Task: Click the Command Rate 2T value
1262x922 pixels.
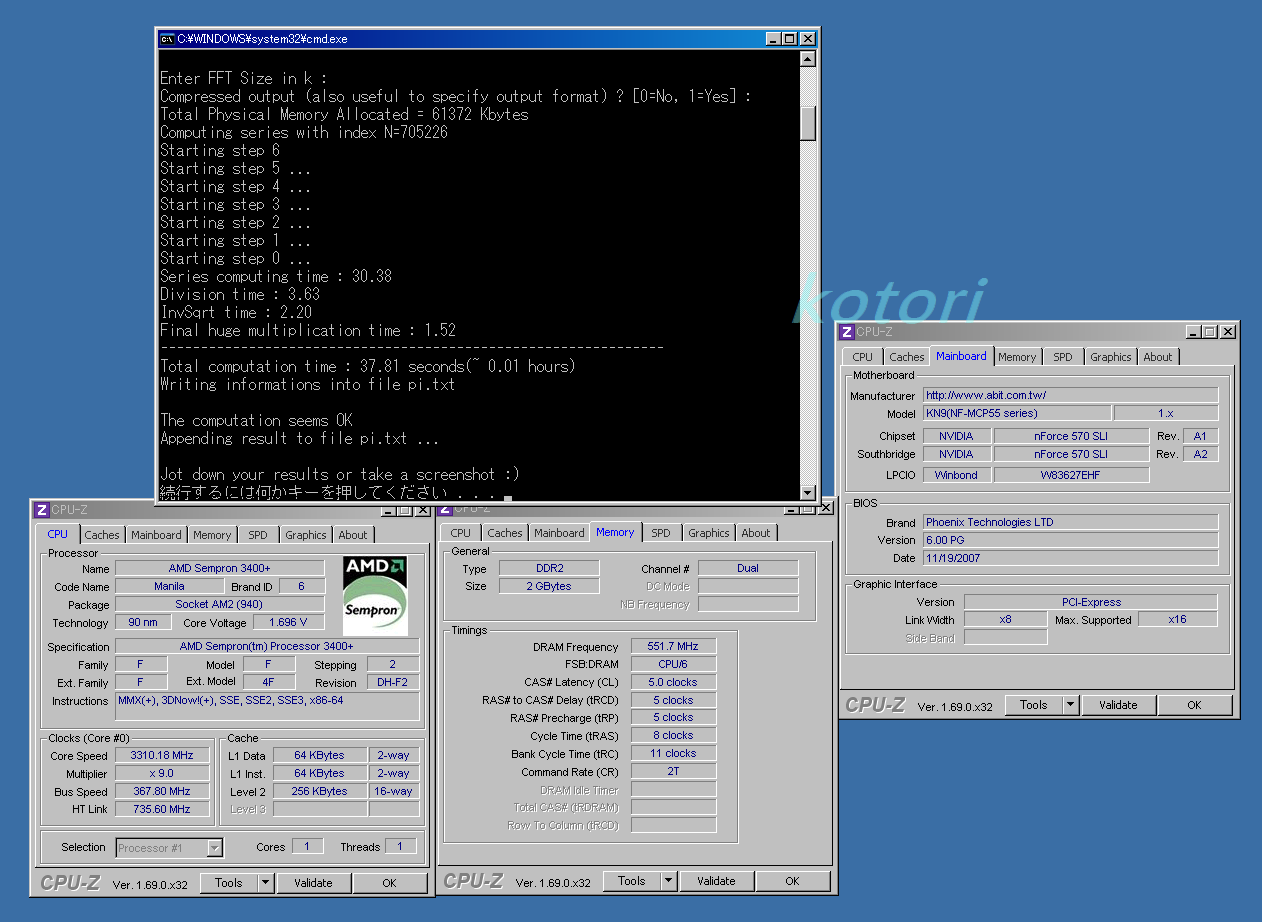Action: [673, 772]
